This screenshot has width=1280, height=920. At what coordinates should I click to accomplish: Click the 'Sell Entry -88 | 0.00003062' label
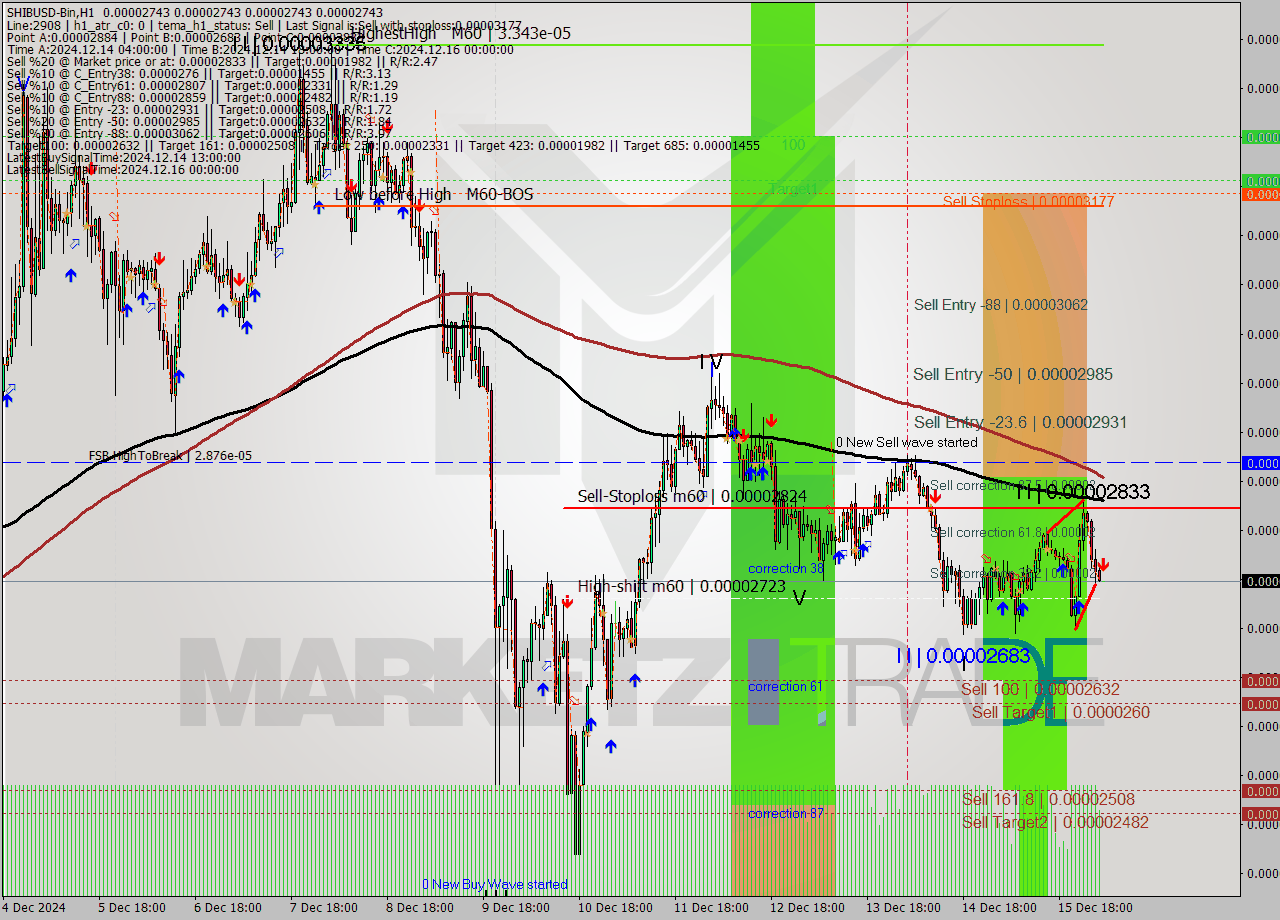click(x=1000, y=305)
